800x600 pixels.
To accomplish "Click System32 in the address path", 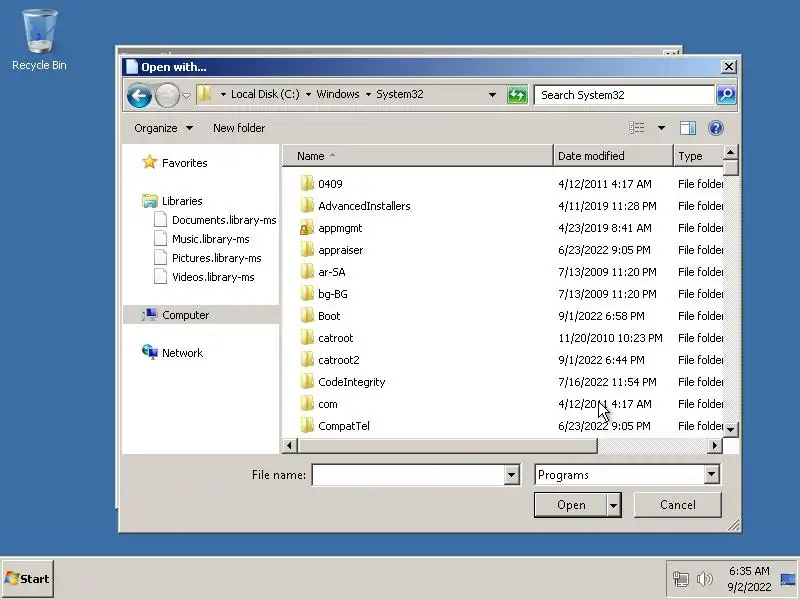I will pos(399,94).
